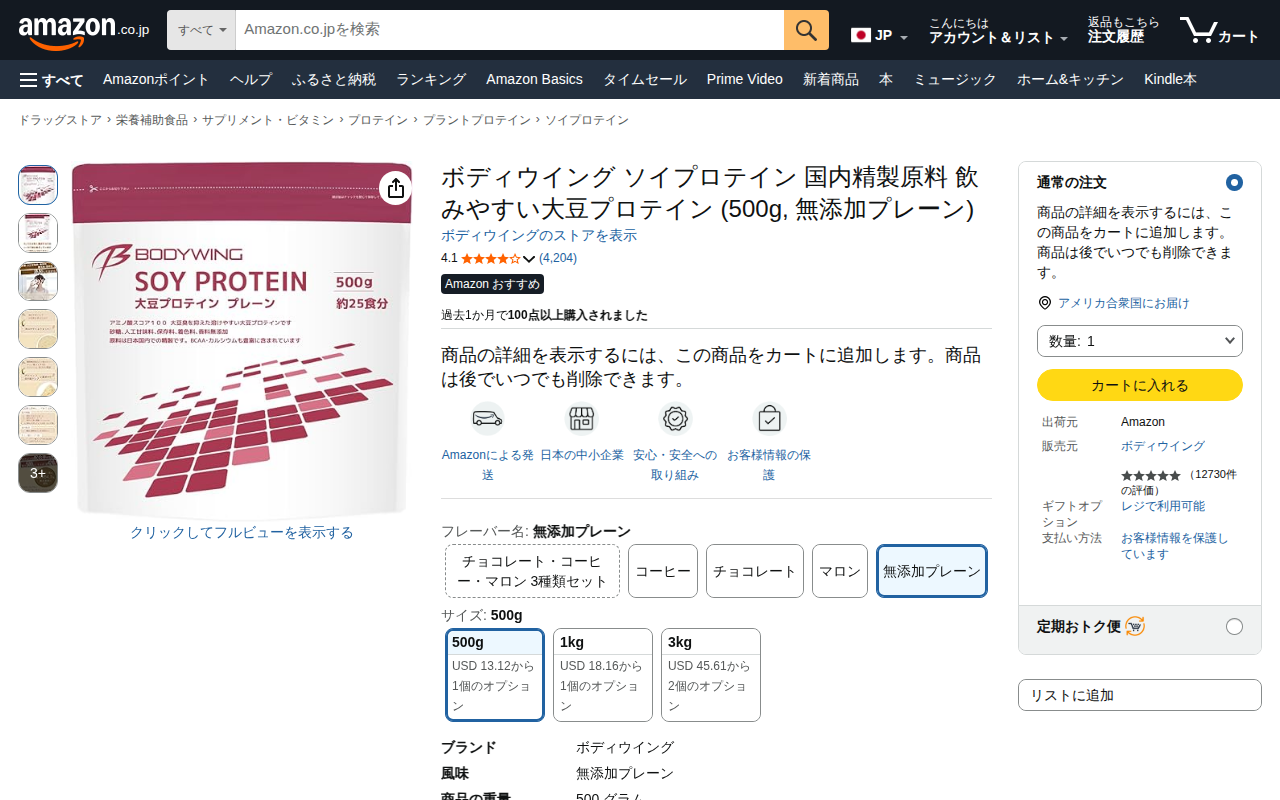Click the ドラッグストア breadcrumb

(x=60, y=120)
